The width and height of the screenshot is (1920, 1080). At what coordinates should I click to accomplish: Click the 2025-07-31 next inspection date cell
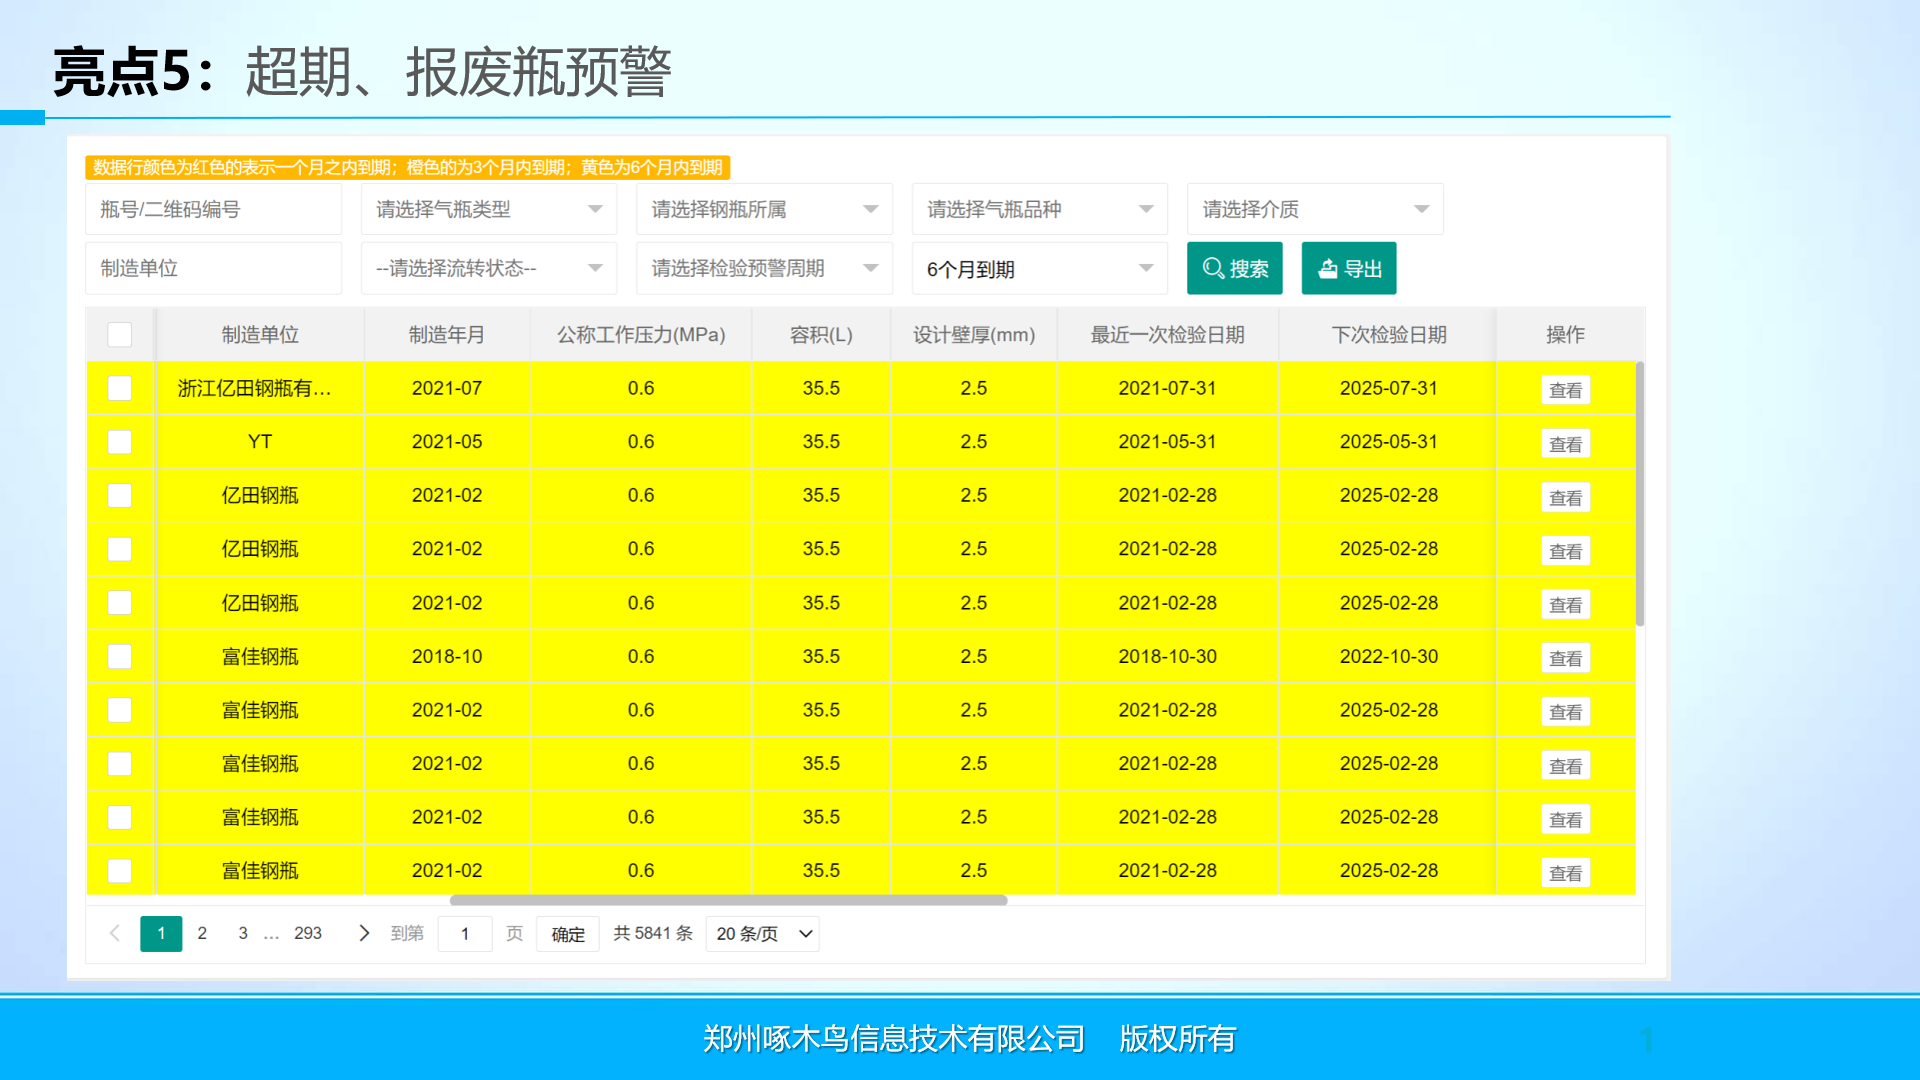pos(1389,388)
